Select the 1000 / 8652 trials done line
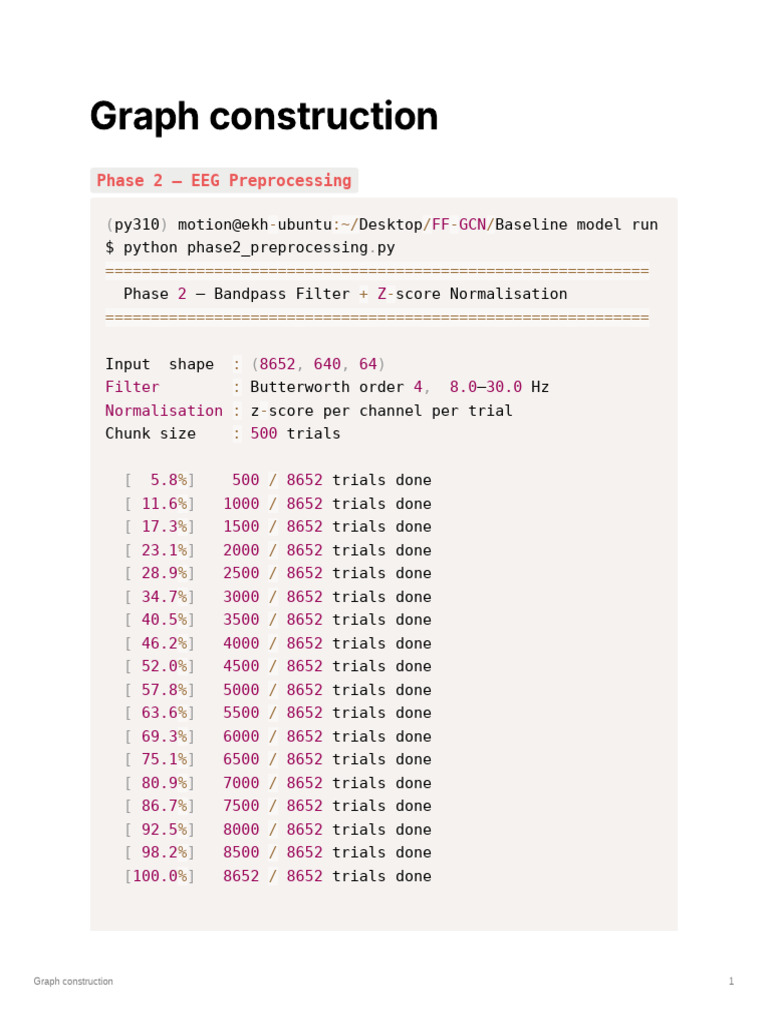This screenshot has width=768, height=1024. 278,504
